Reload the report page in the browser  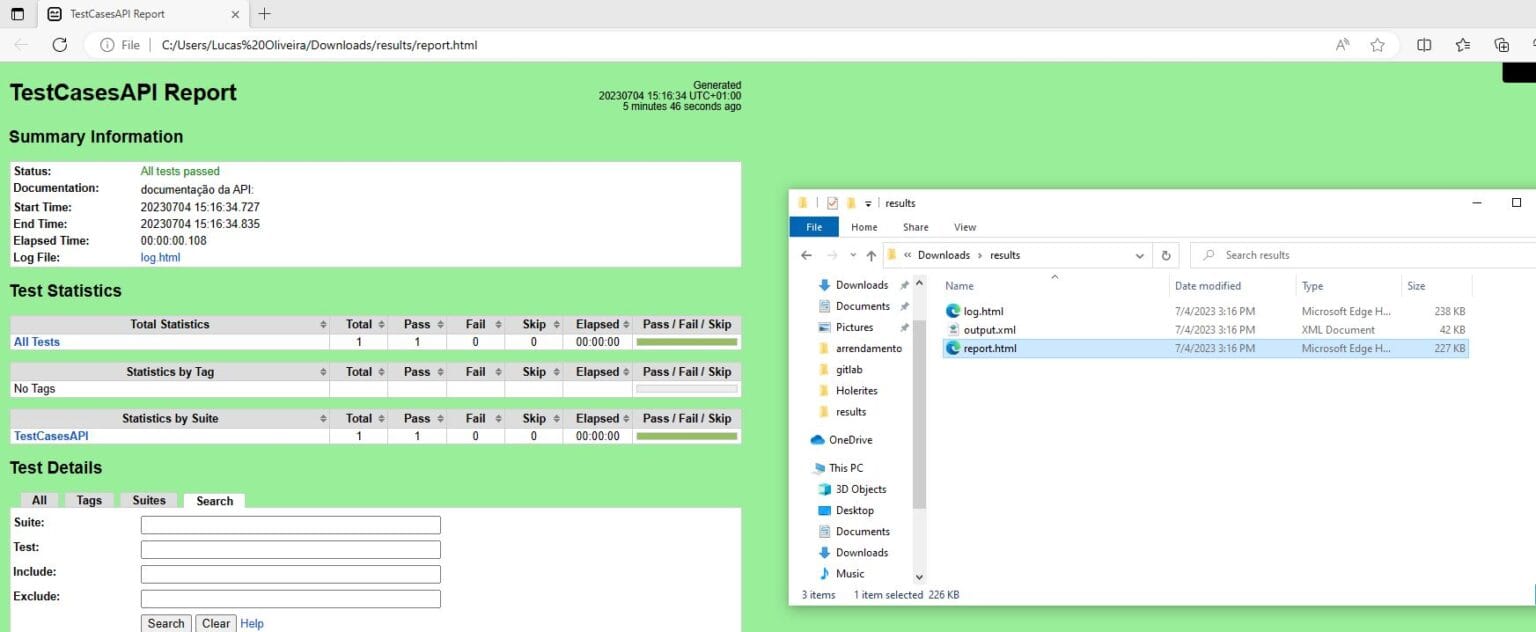pyautogui.click(x=59, y=45)
